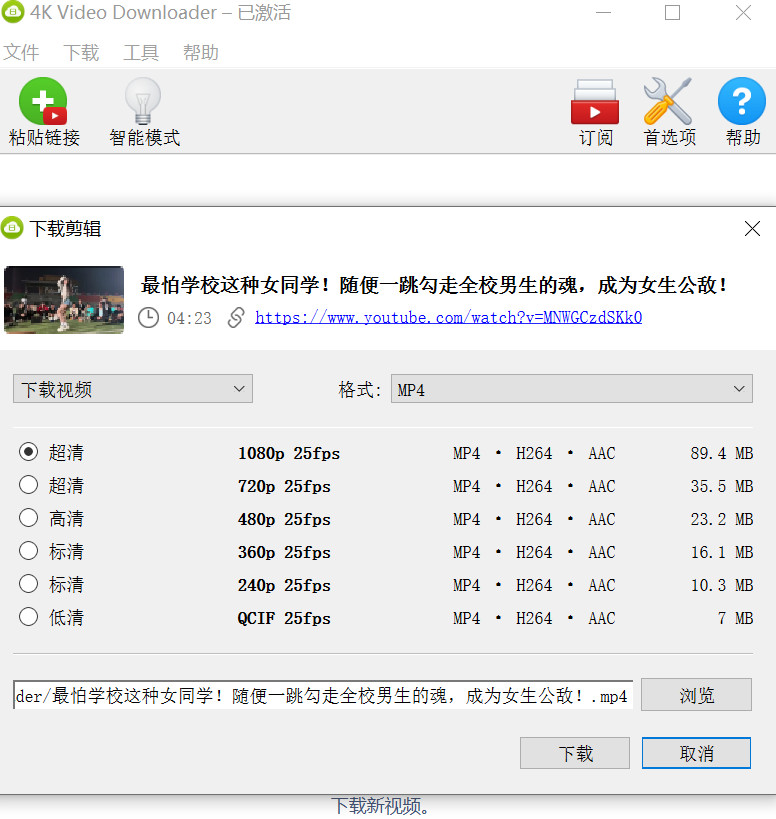
Task: Click the video thumbnail preview
Action: (64, 300)
